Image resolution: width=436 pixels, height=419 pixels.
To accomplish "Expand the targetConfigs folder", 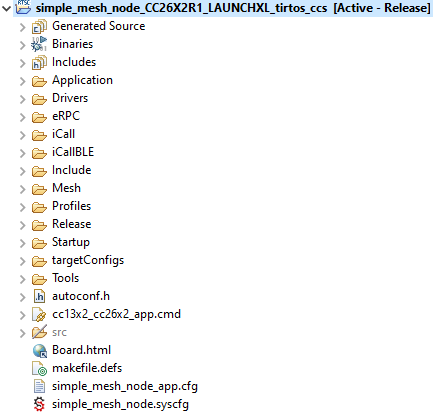I will point(22,261).
